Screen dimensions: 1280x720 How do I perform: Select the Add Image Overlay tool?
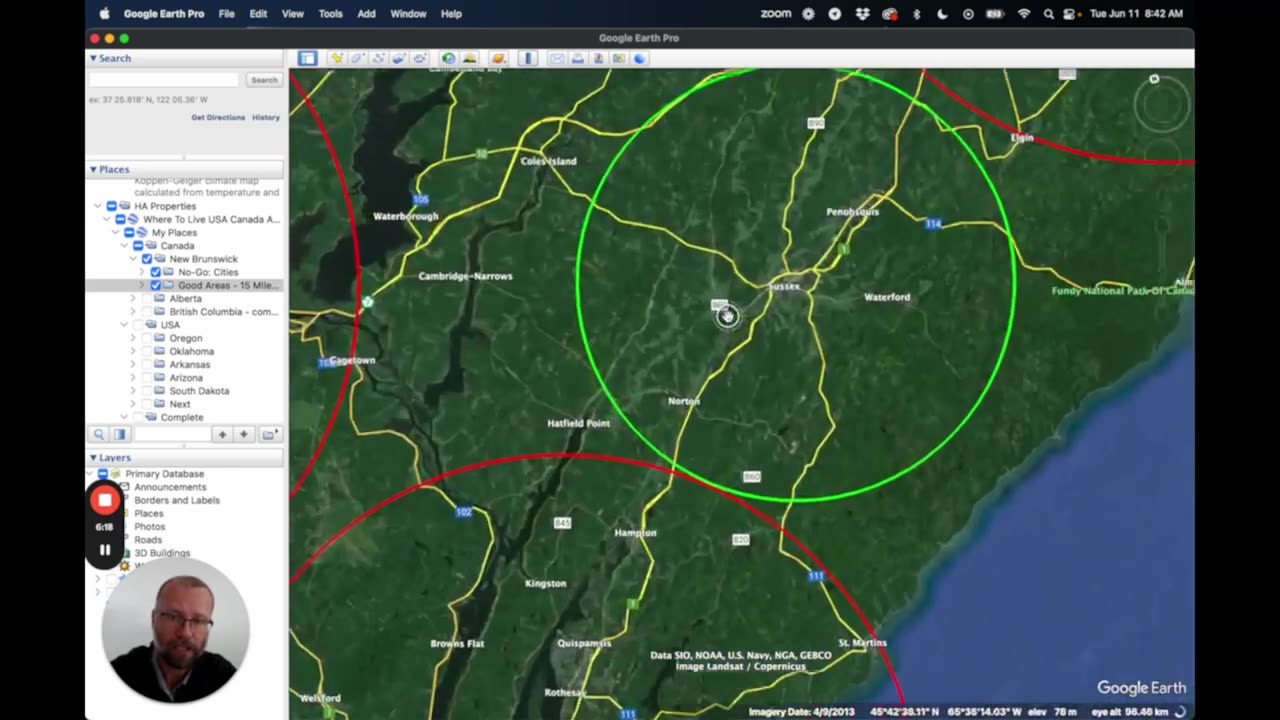[398, 58]
